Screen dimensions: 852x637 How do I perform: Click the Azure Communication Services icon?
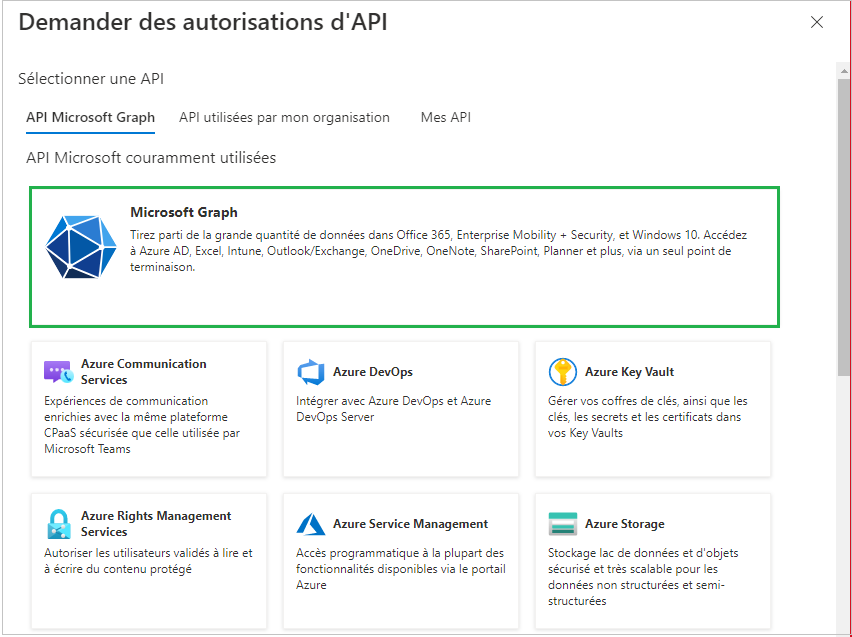59,372
